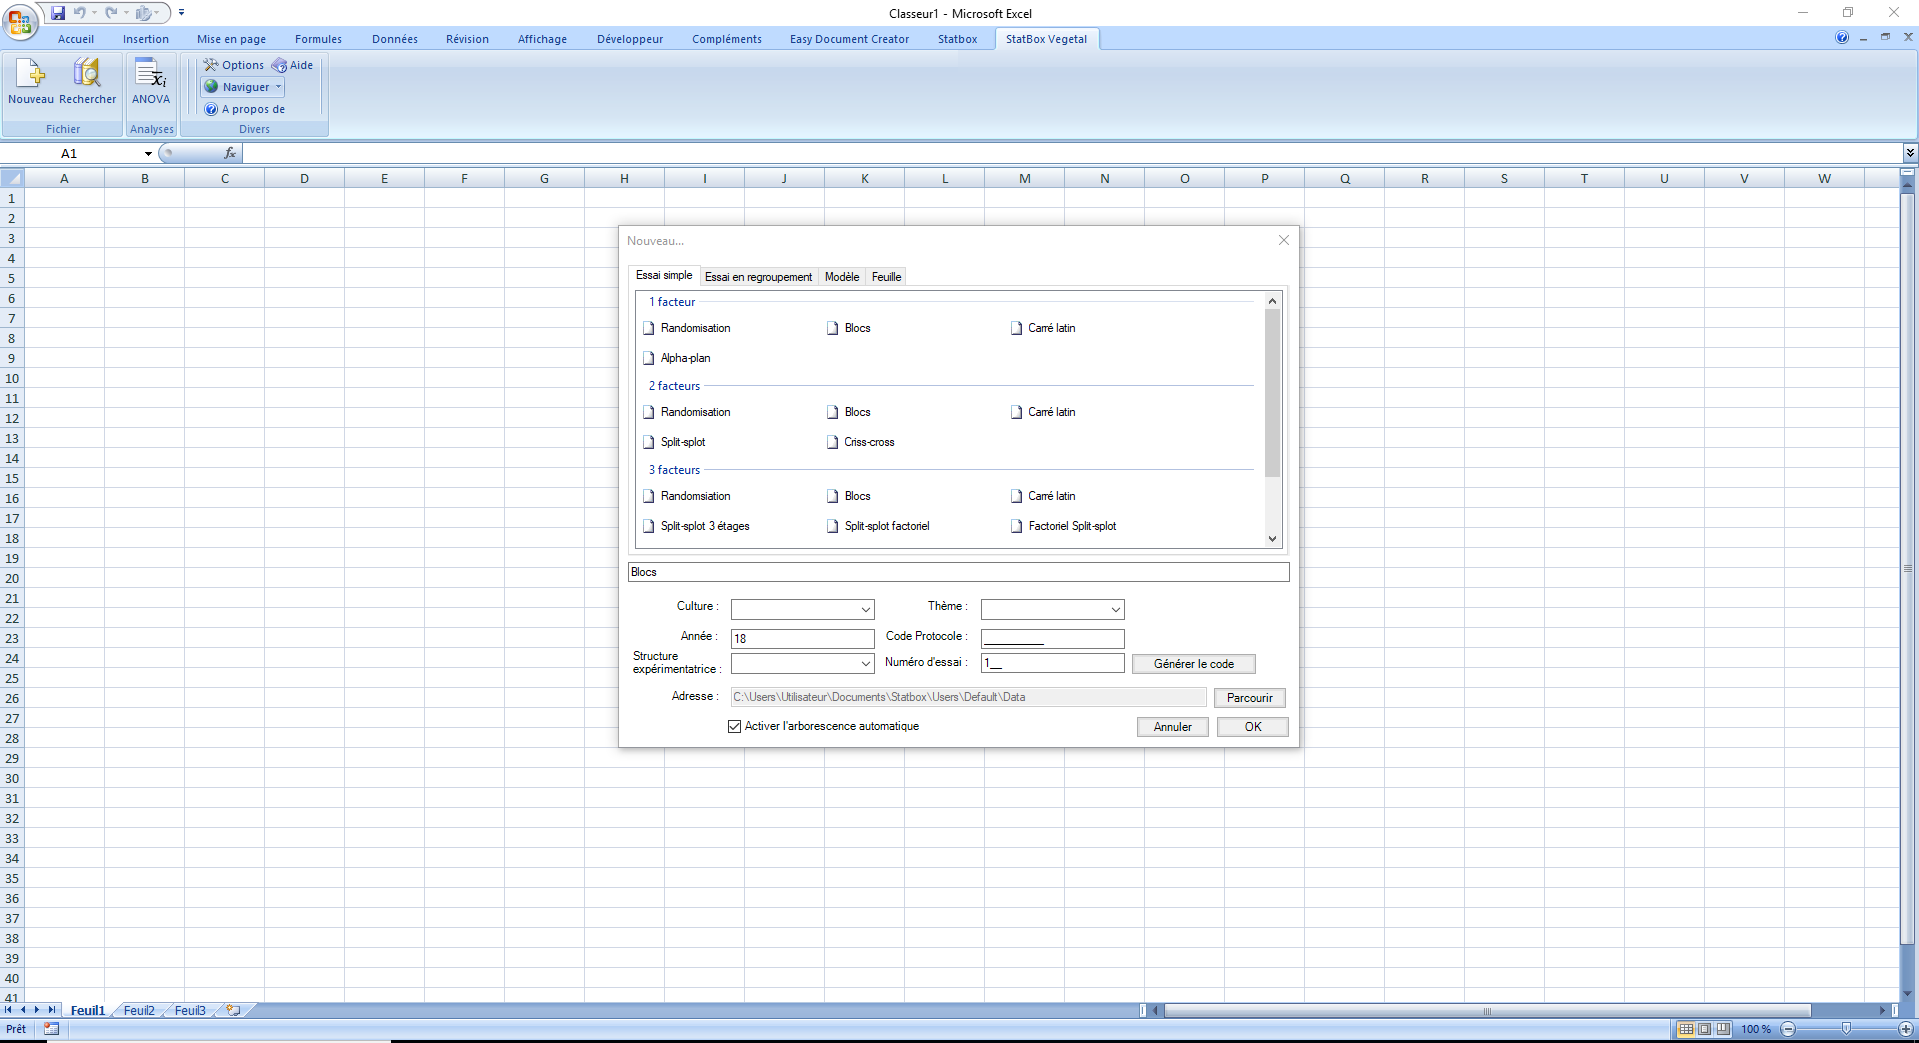Image resolution: width=1919 pixels, height=1043 pixels.
Task: Click the design list scroll down arrow
Action: [x=1272, y=539]
